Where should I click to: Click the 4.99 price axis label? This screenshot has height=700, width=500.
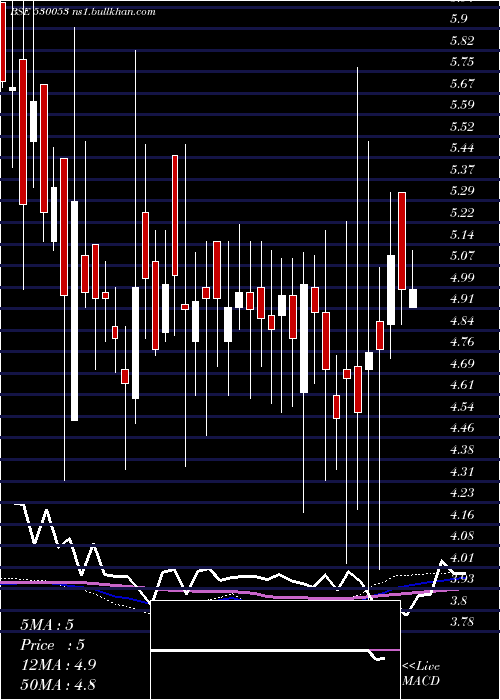462,277
